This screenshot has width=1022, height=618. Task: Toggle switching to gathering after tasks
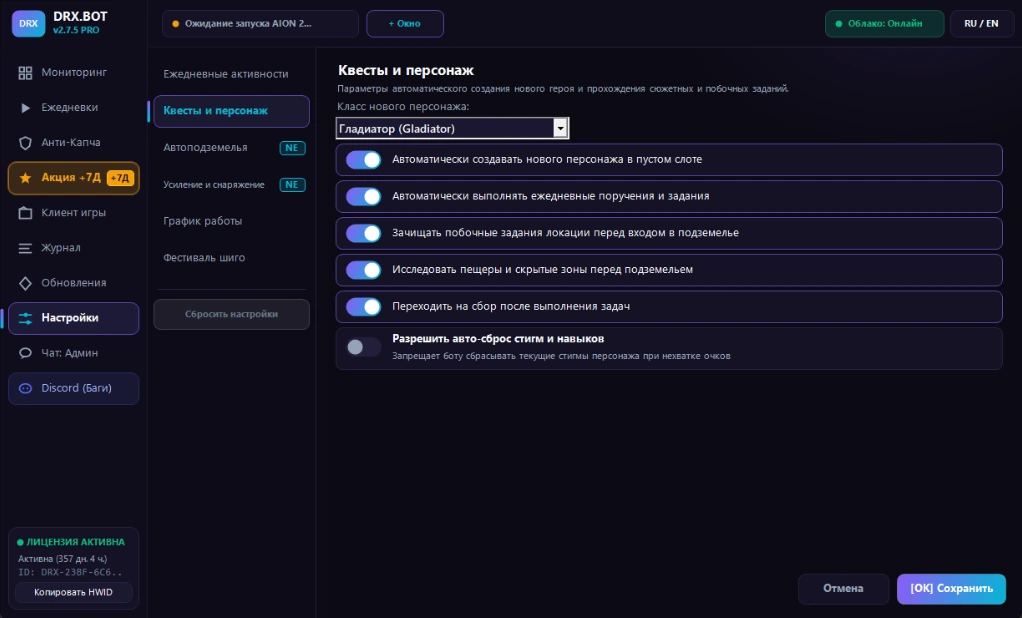(363, 307)
